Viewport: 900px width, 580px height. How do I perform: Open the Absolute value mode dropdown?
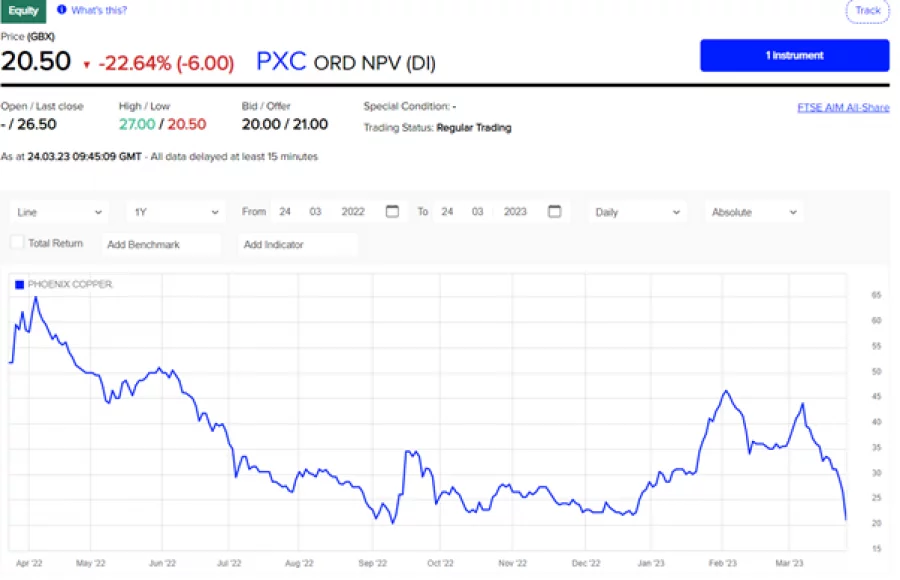[753, 211]
